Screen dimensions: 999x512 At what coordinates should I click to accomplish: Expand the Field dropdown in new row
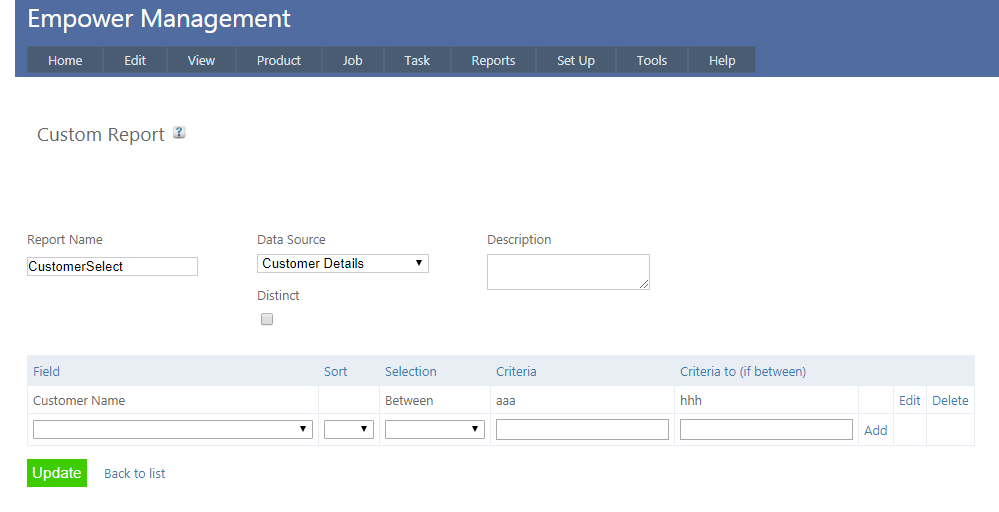(172, 430)
